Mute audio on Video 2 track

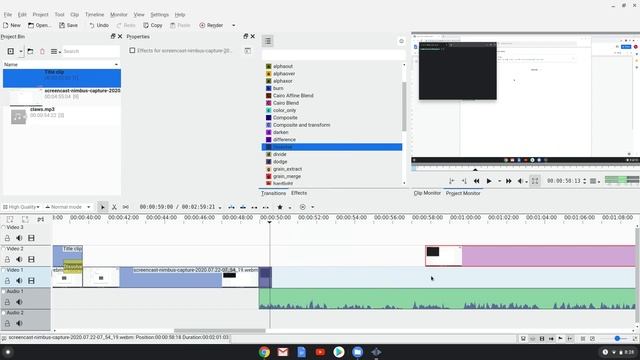click(19, 259)
